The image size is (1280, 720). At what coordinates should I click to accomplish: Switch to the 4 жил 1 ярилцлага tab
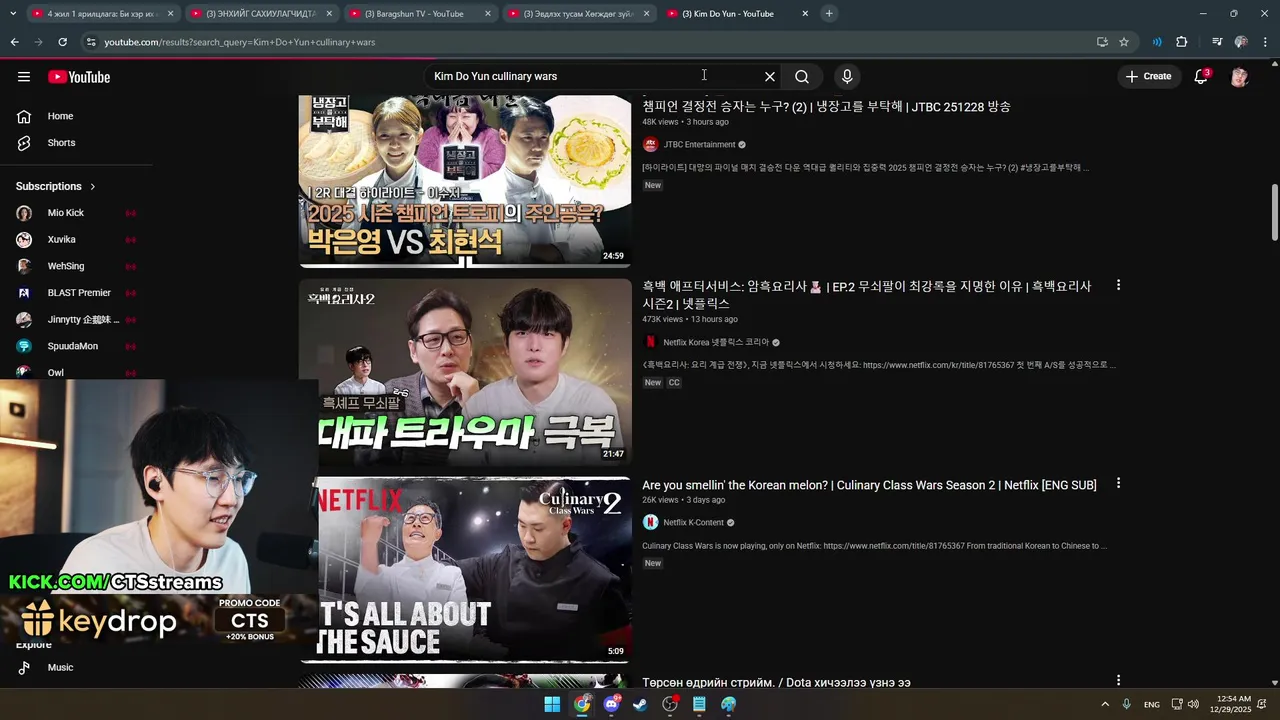pyautogui.click(x=100, y=14)
